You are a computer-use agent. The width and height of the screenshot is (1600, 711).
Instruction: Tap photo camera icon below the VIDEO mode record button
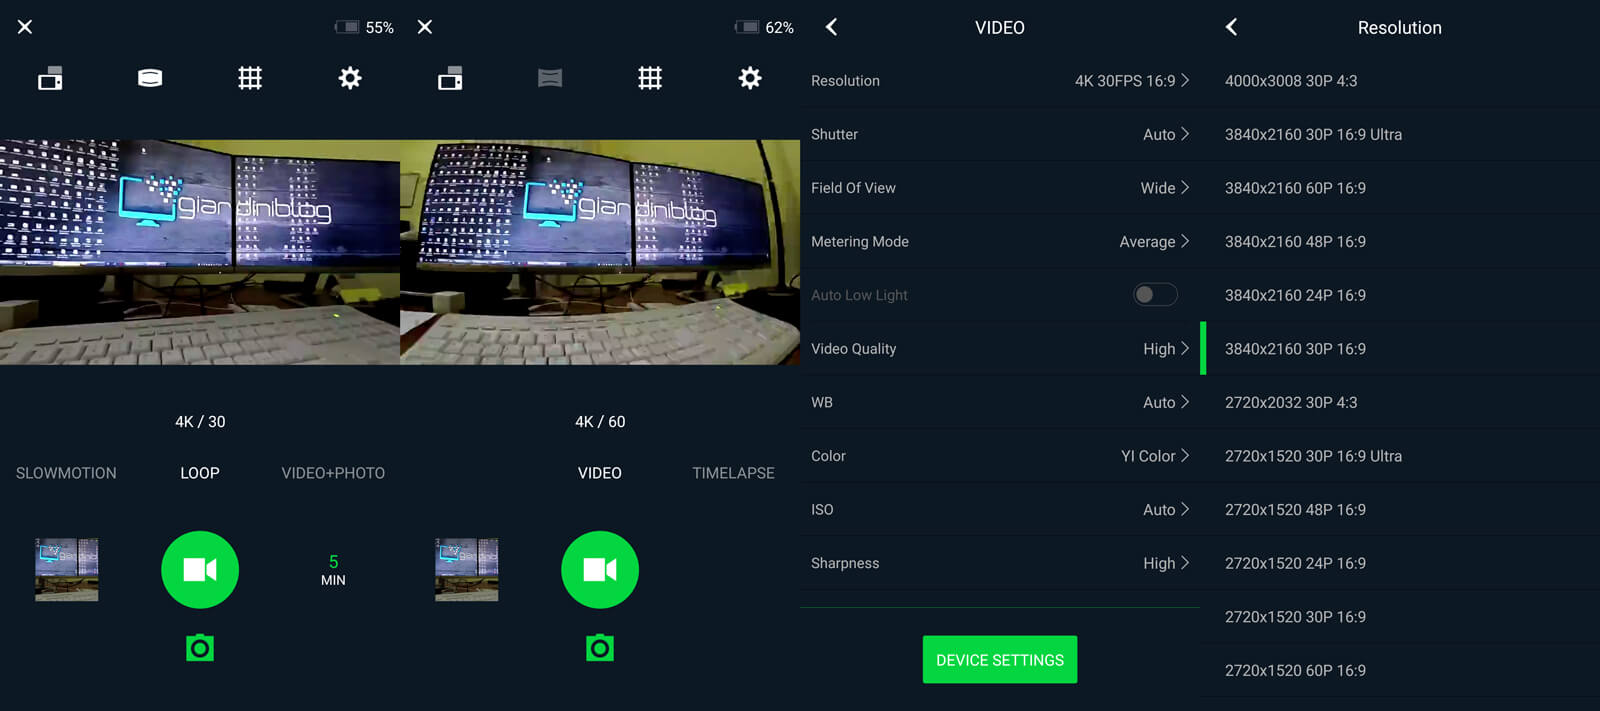(600, 648)
